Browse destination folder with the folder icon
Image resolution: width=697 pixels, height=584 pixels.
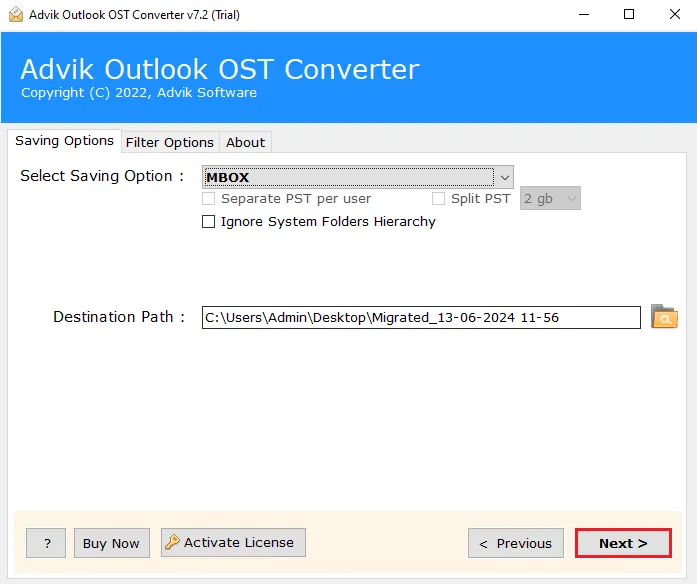coord(664,316)
